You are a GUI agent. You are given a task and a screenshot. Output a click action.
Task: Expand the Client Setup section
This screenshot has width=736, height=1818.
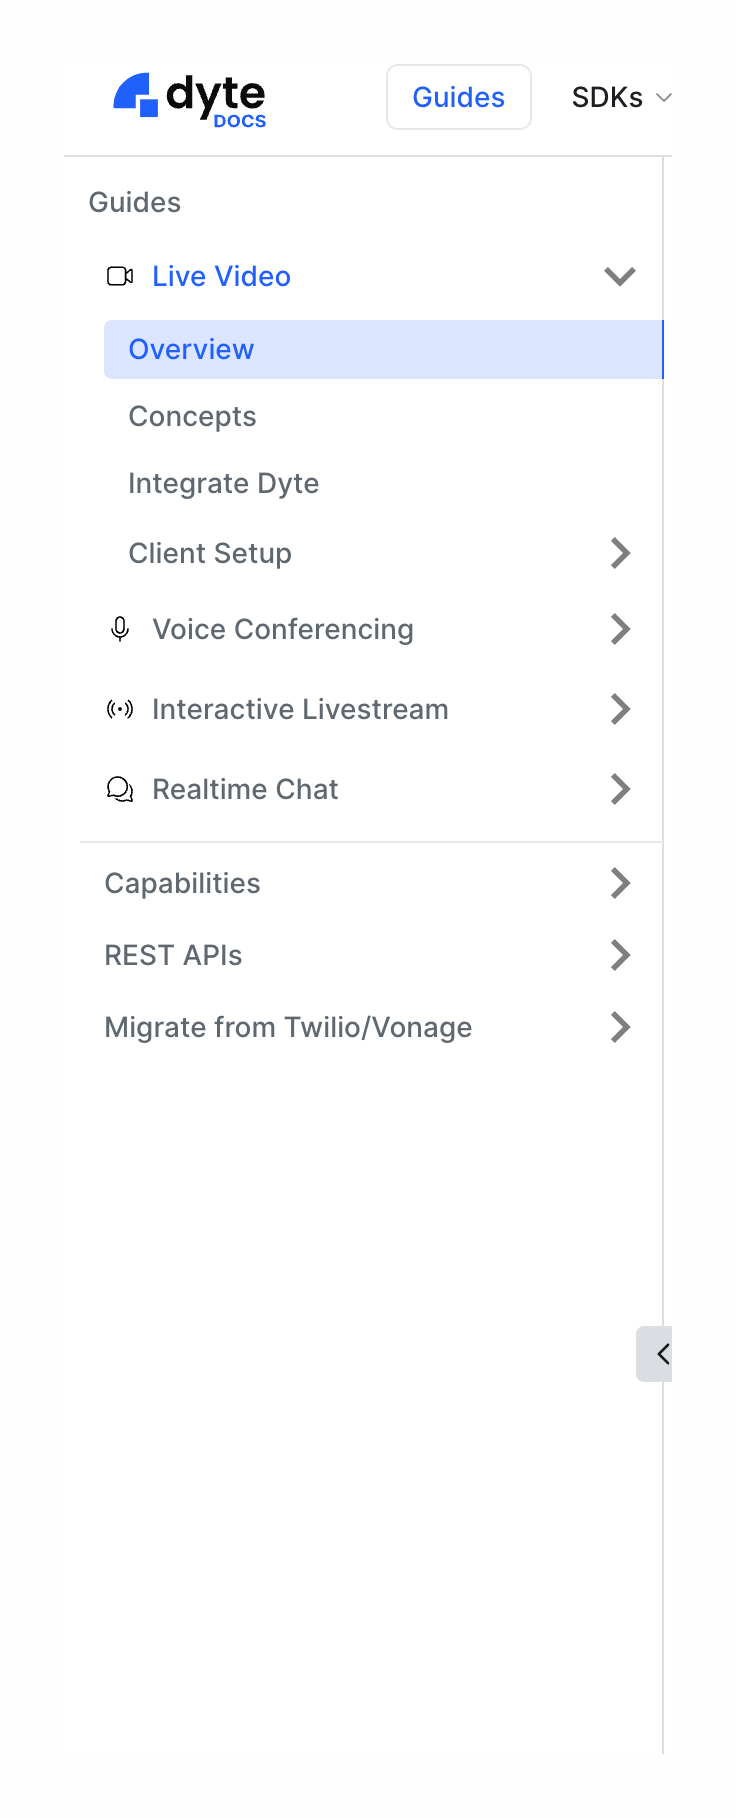pyautogui.click(x=619, y=553)
